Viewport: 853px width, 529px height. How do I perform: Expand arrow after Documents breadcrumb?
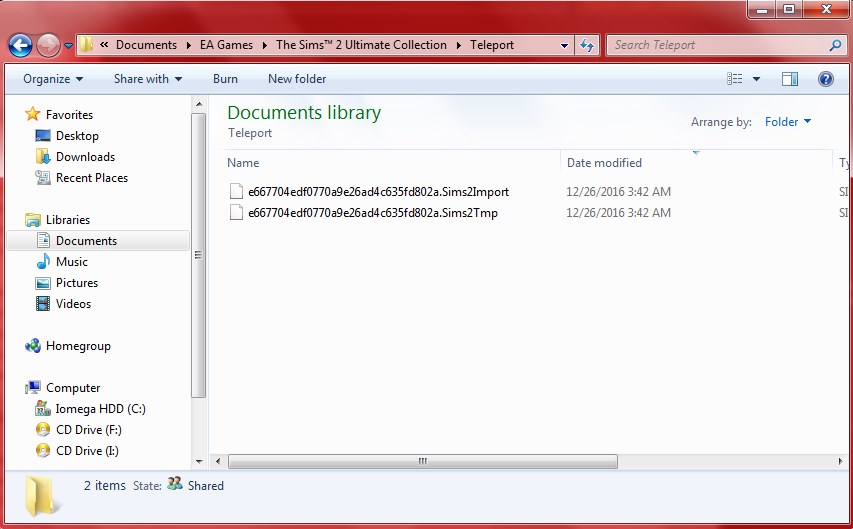[189, 46]
